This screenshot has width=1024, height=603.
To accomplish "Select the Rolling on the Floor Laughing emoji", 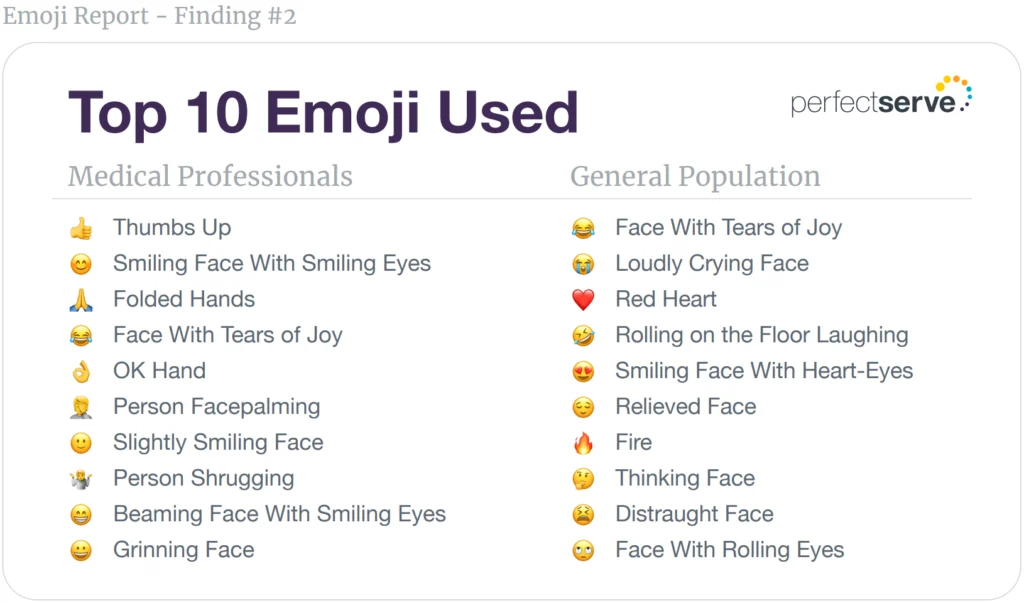I will (583, 336).
